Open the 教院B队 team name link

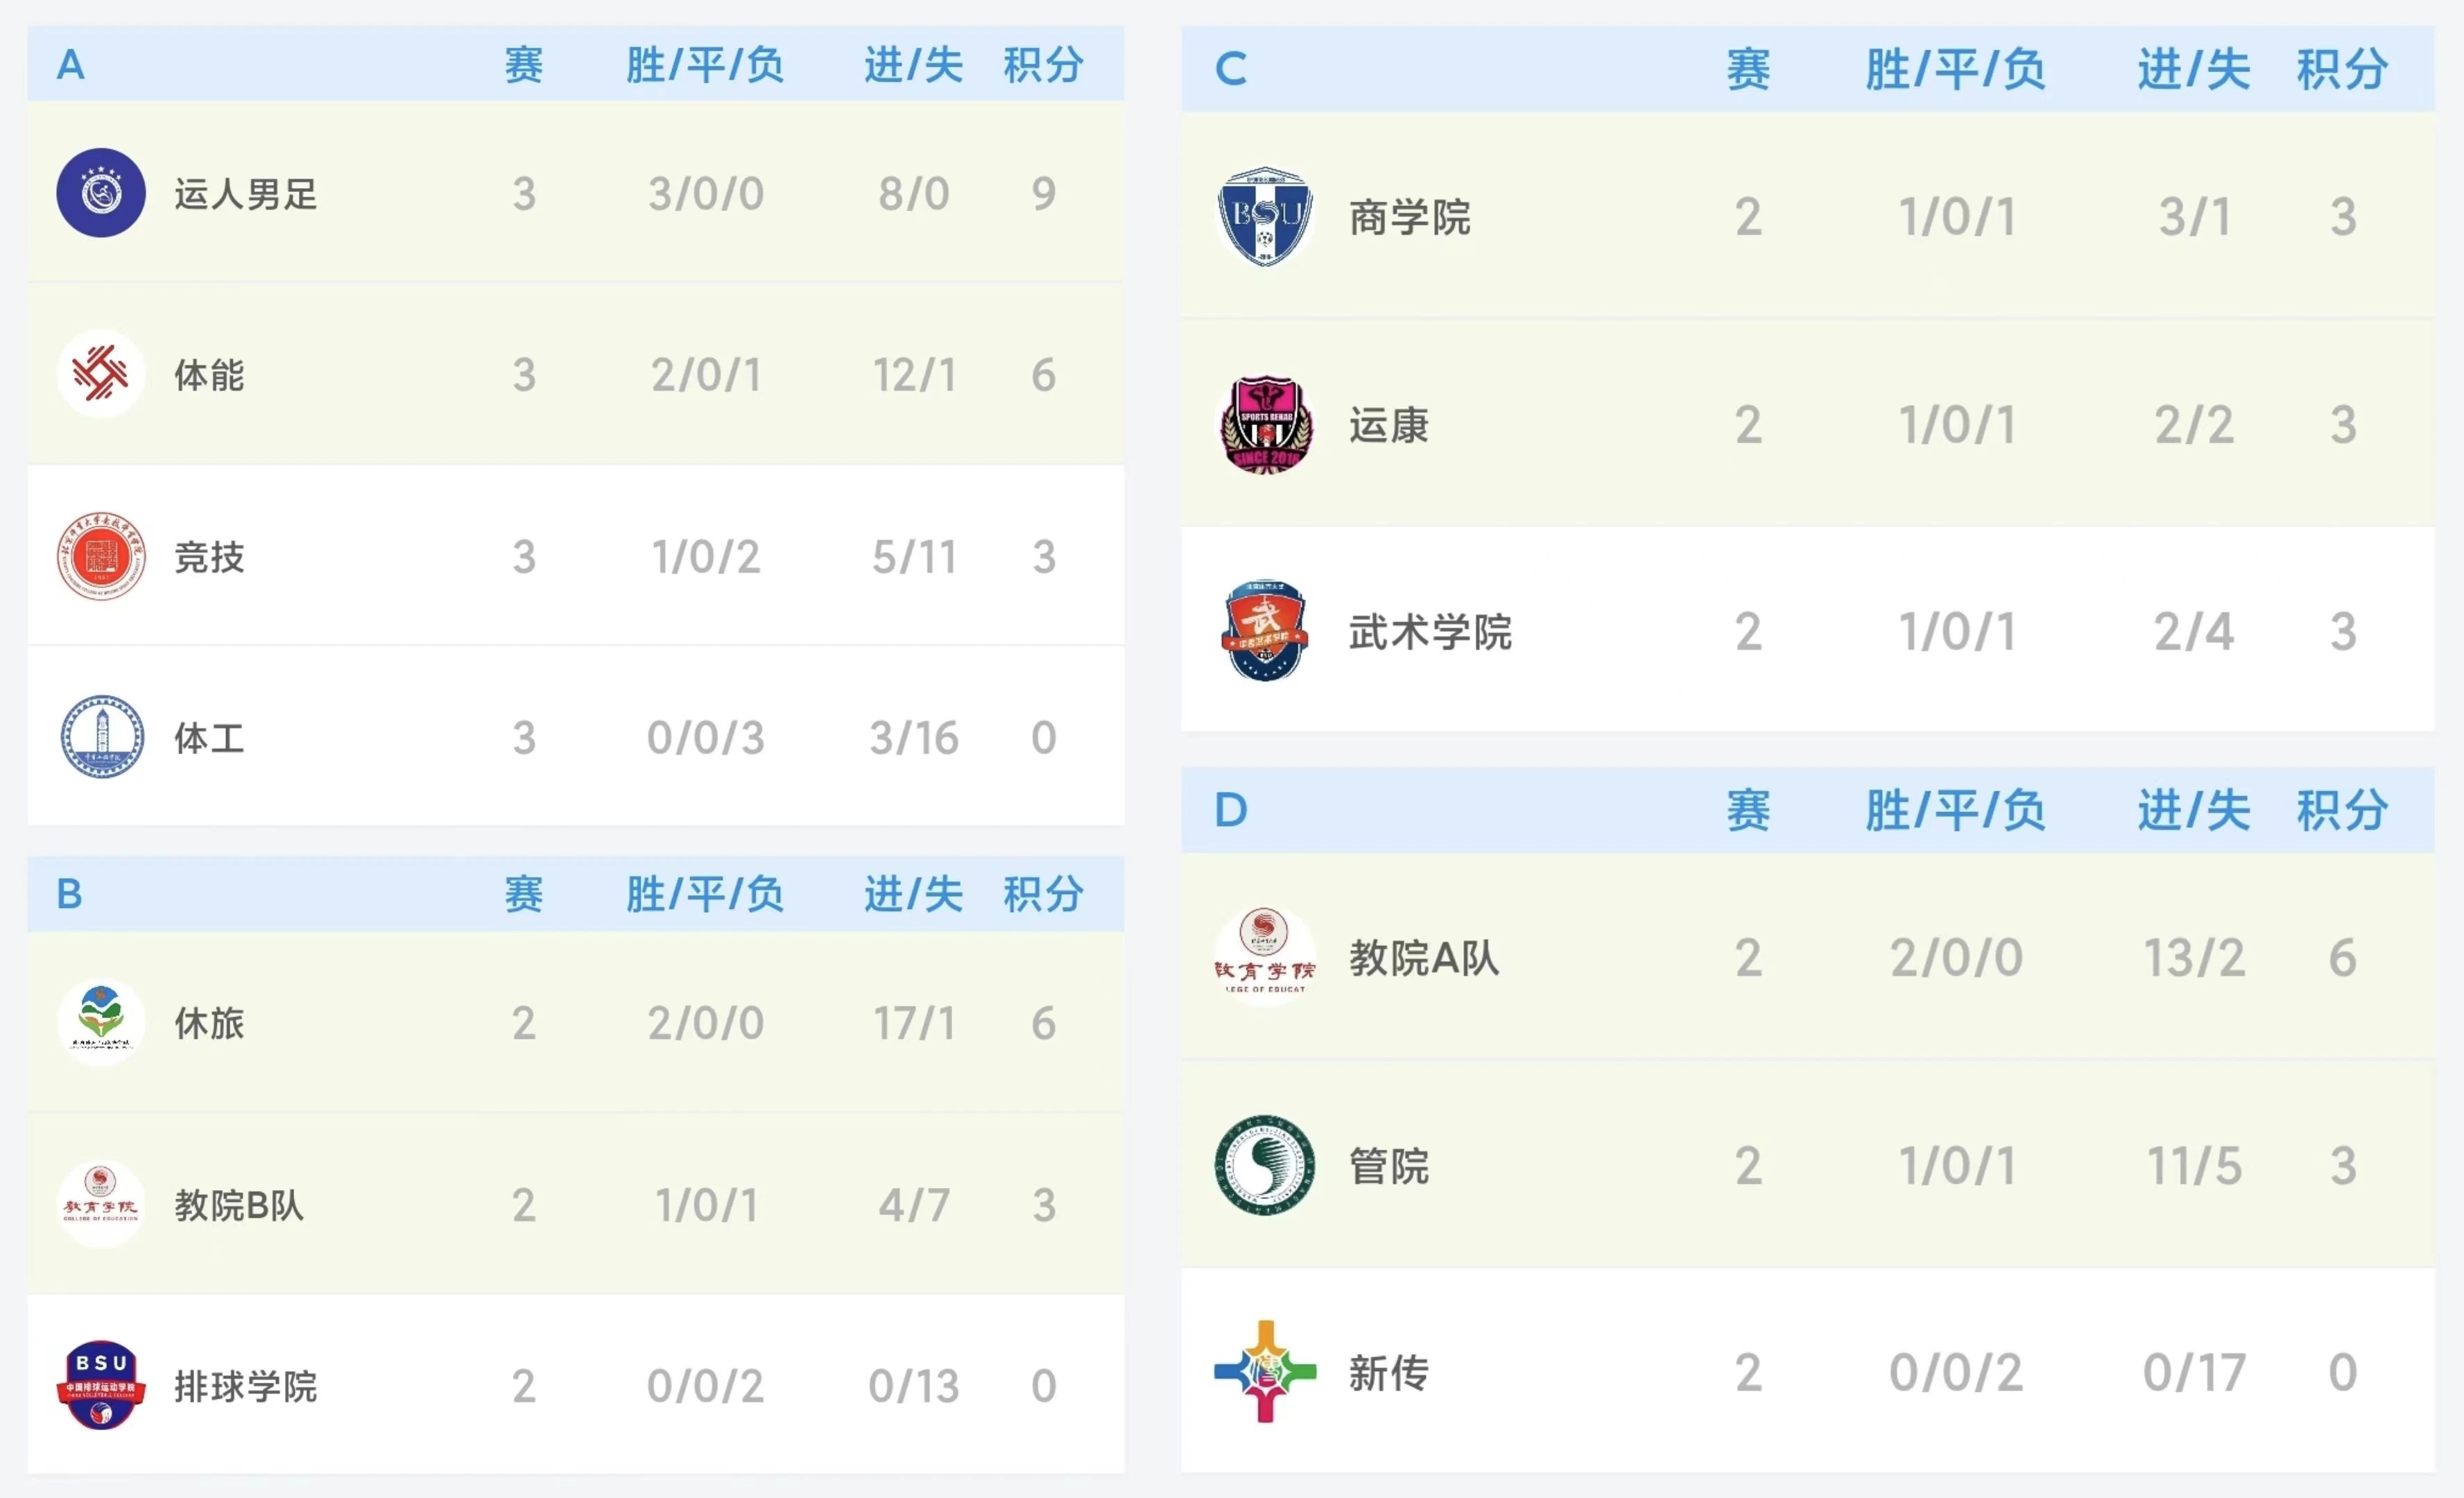[x=239, y=1205]
